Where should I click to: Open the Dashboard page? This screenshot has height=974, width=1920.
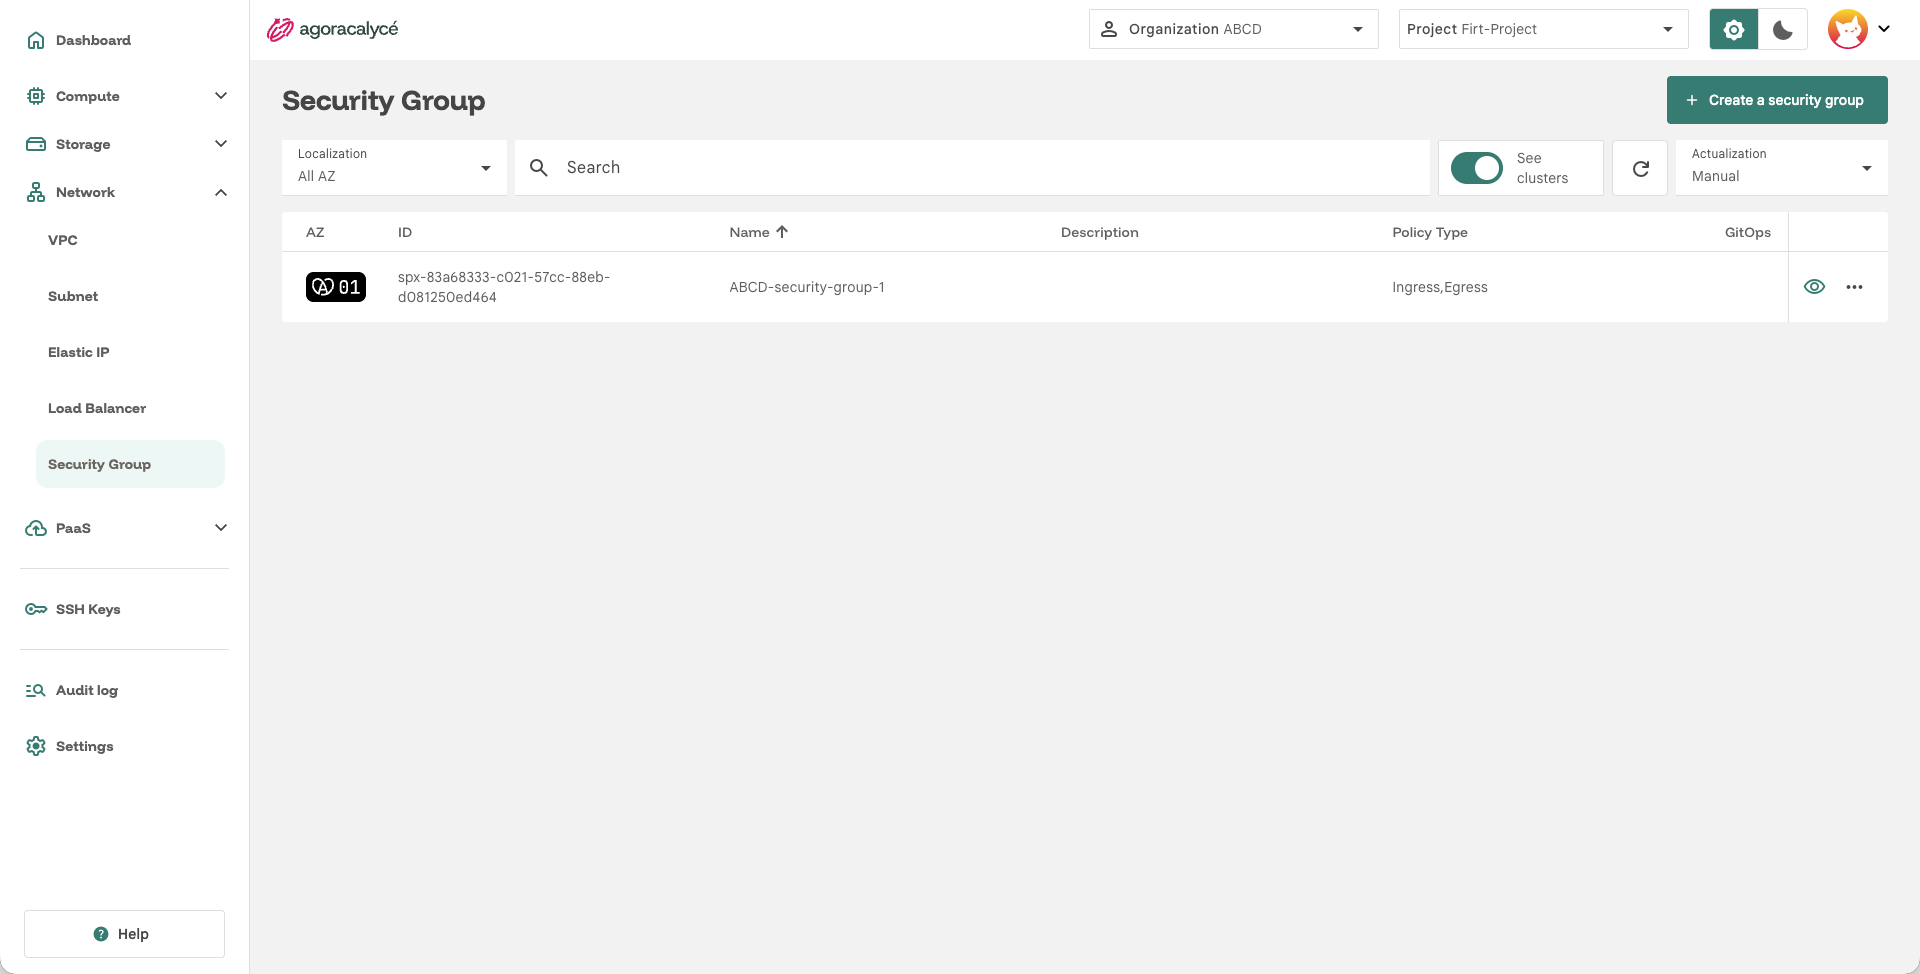93,40
